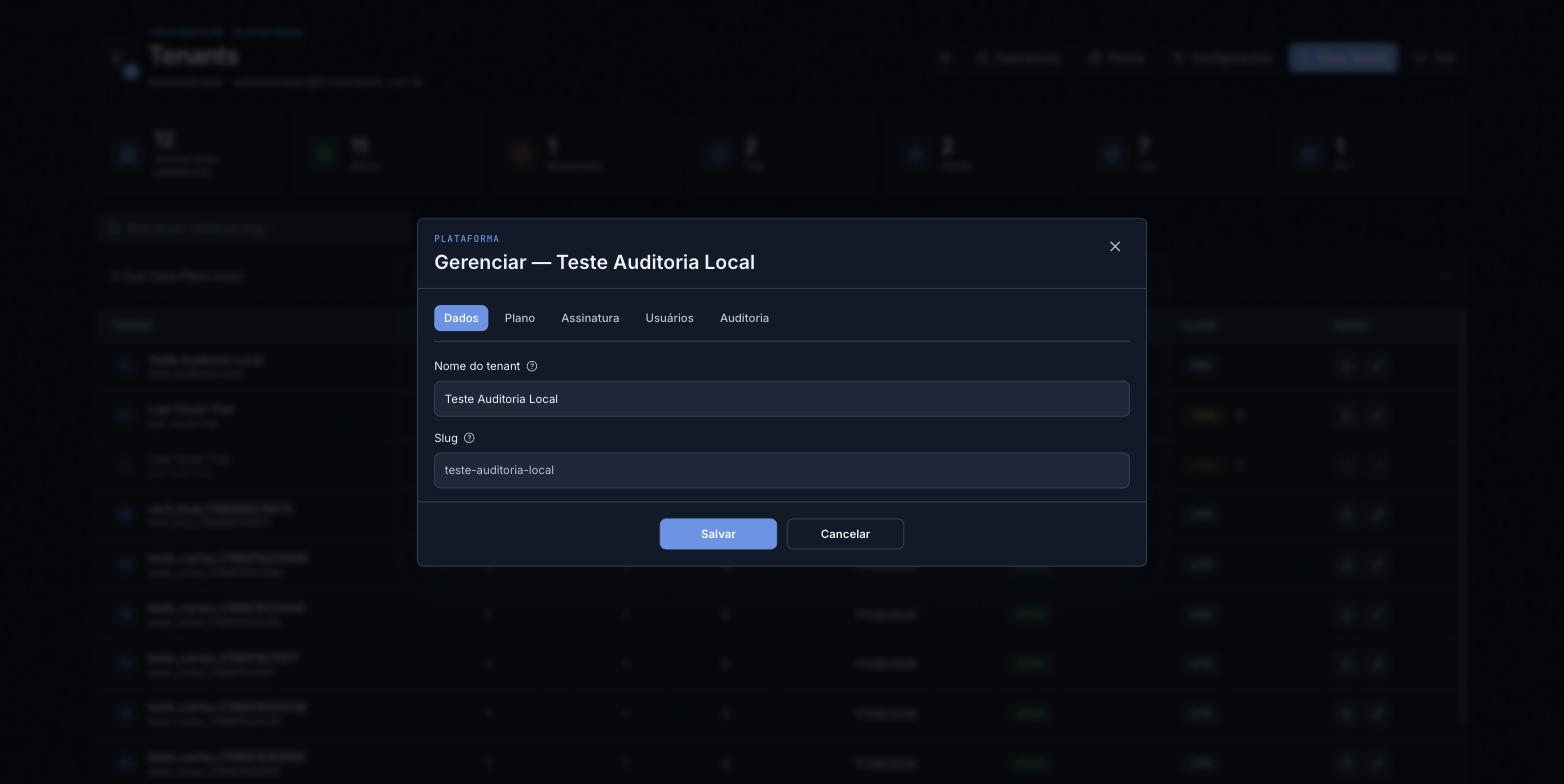1564x784 pixels.
Task: Close the Gerenciar dialog with the X
Action: [1115, 247]
